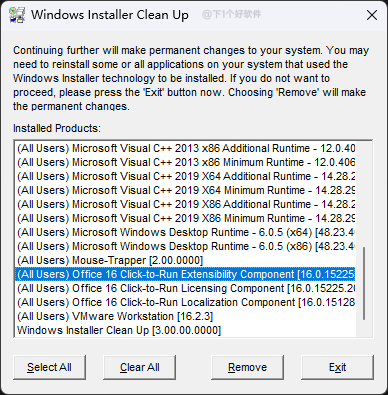Select Office 16 Click-to-Run Extensibility Component
The width and height of the screenshot is (388, 395).
185,274
